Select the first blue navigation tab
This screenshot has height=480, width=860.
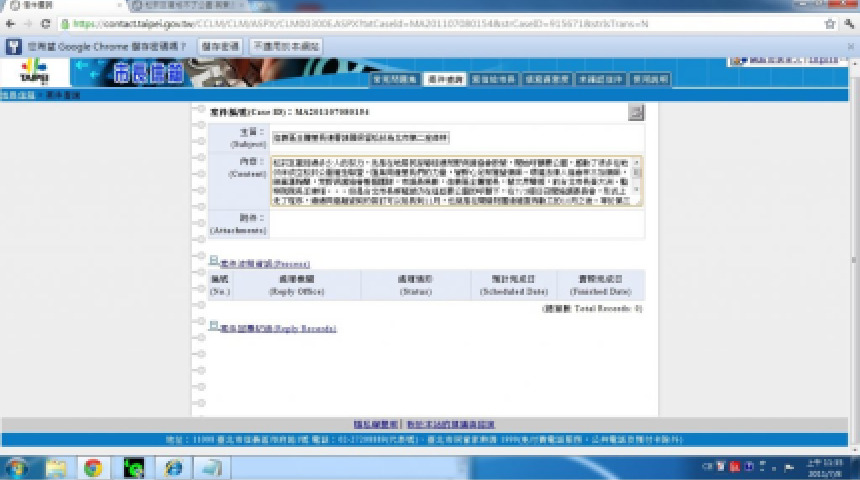pos(393,78)
